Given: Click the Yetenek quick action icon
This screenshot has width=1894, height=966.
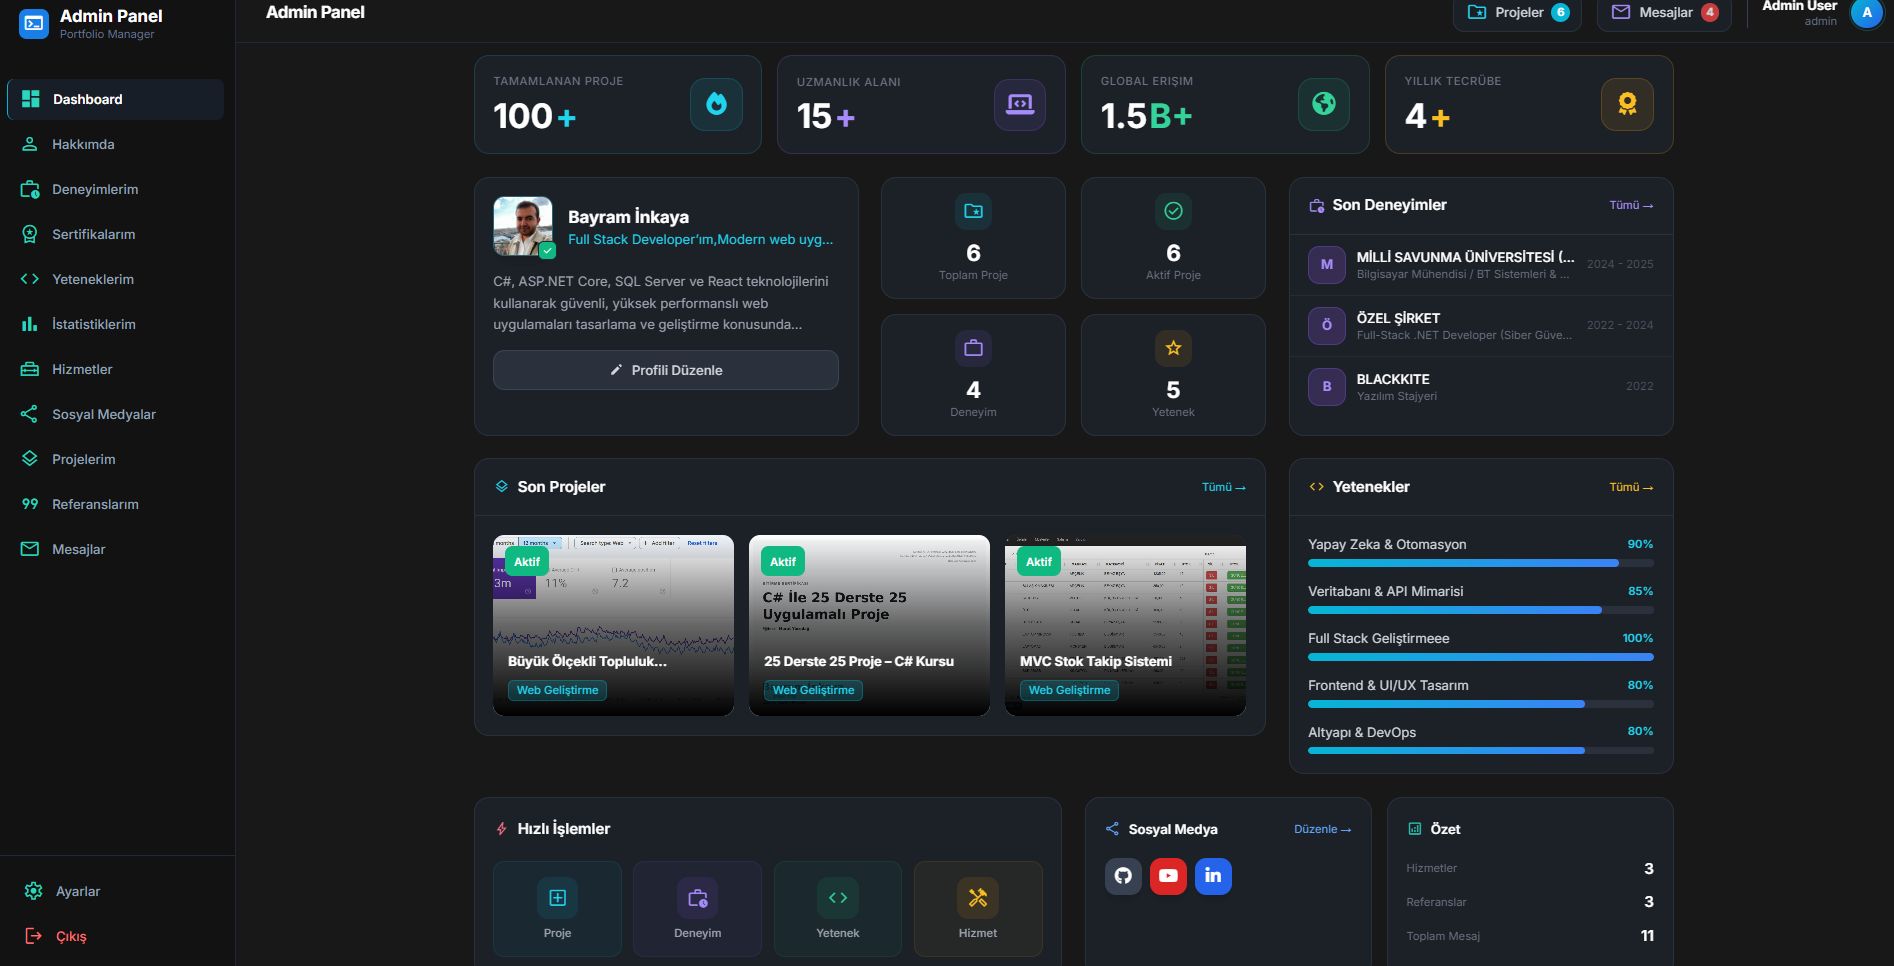Looking at the screenshot, I should [x=837, y=898].
